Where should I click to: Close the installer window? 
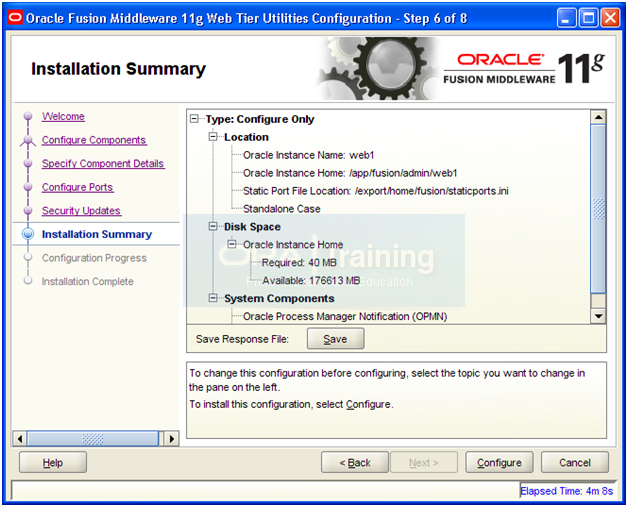tap(611, 18)
